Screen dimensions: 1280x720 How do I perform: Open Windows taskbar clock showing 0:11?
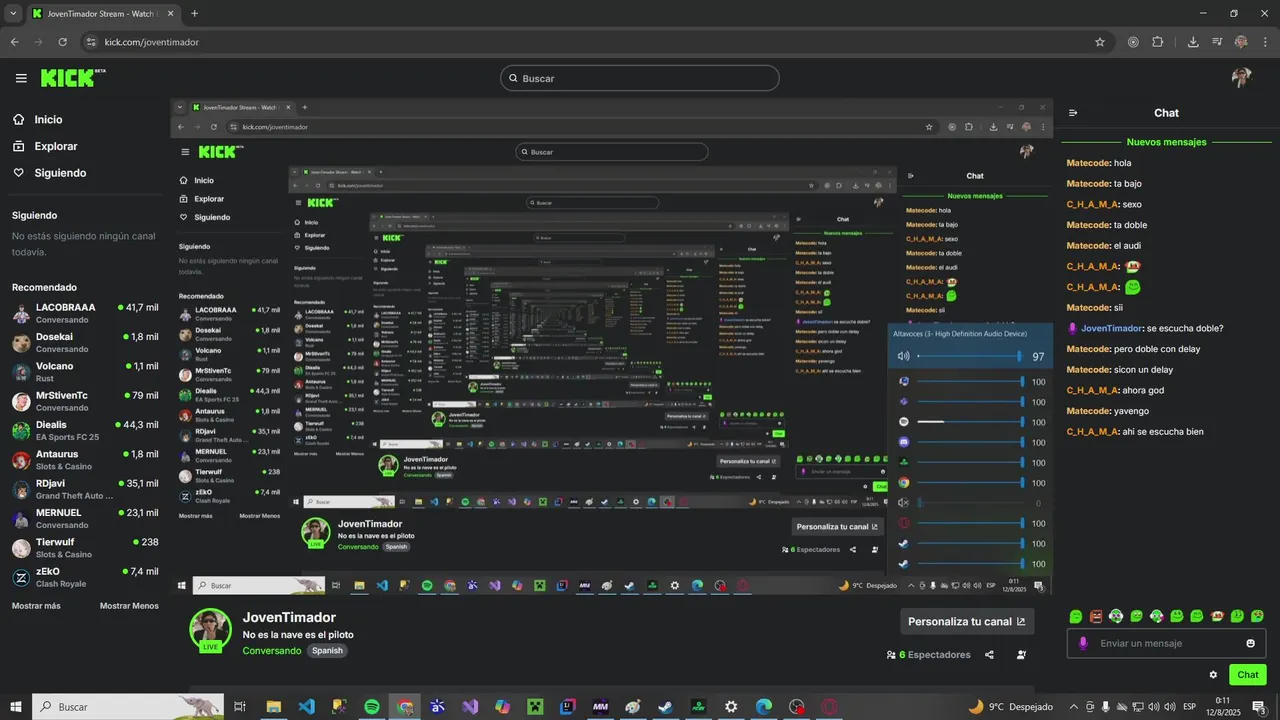[1222, 707]
